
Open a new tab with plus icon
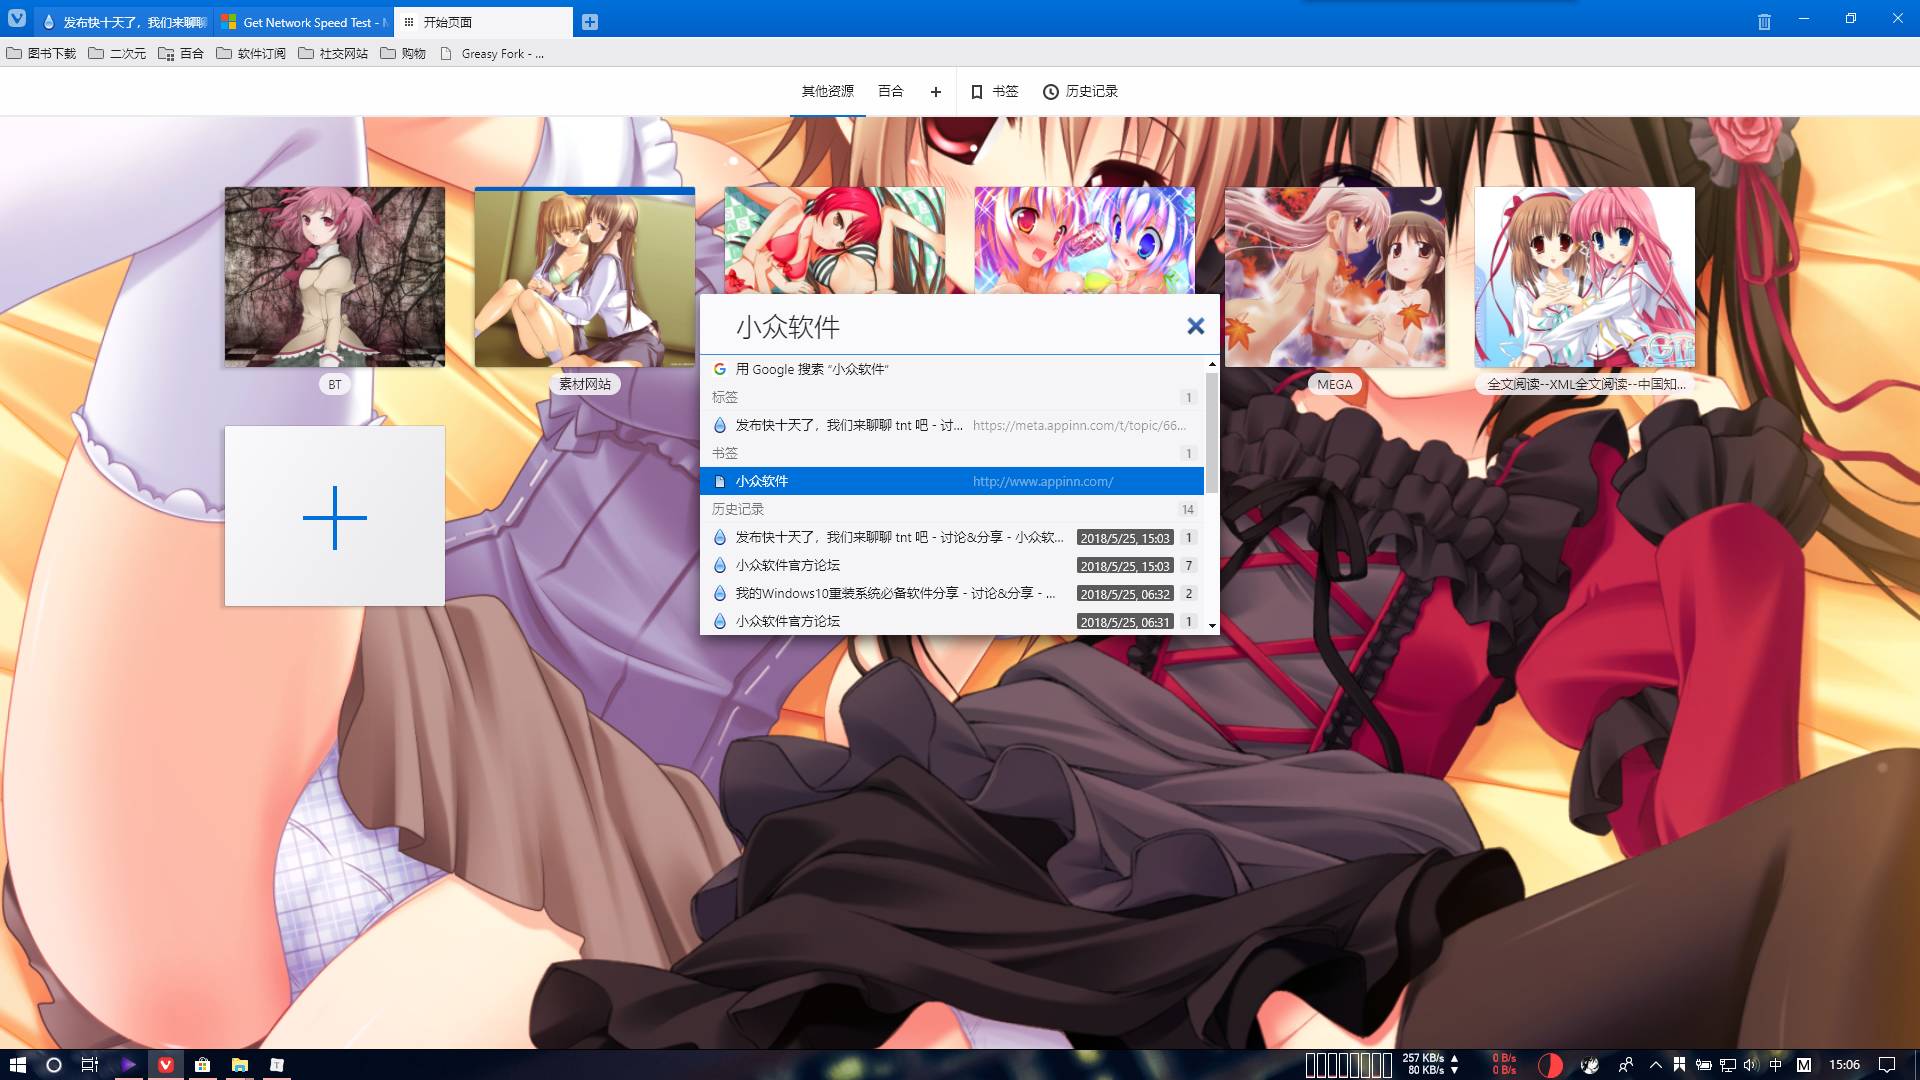[590, 22]
